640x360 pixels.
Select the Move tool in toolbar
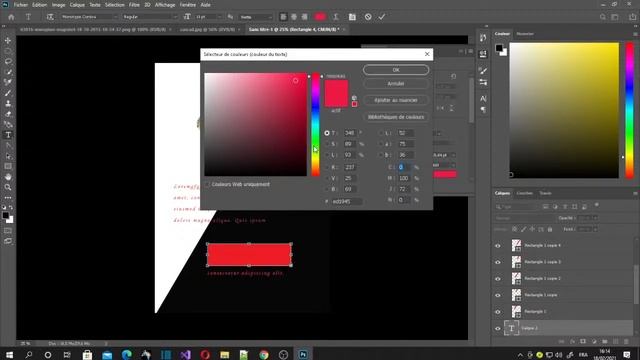(x=8, y=40)
